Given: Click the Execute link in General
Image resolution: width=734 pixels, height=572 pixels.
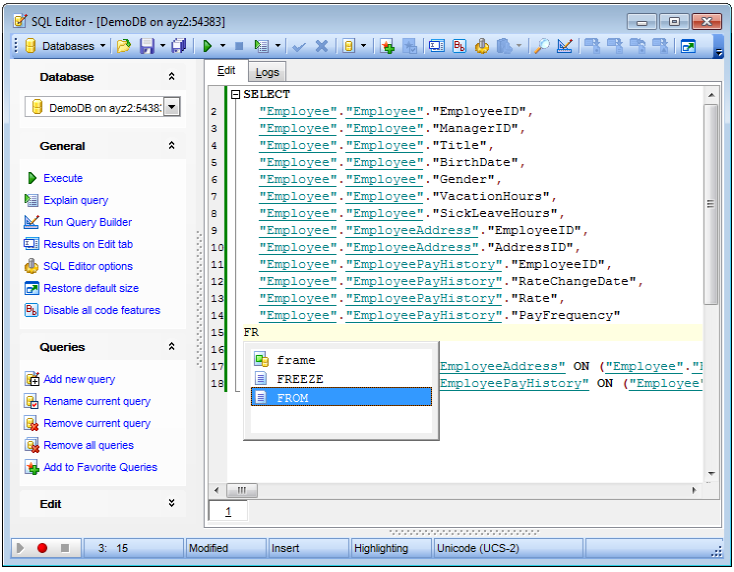Looking at the screenshot, I should tap(63, 178).
